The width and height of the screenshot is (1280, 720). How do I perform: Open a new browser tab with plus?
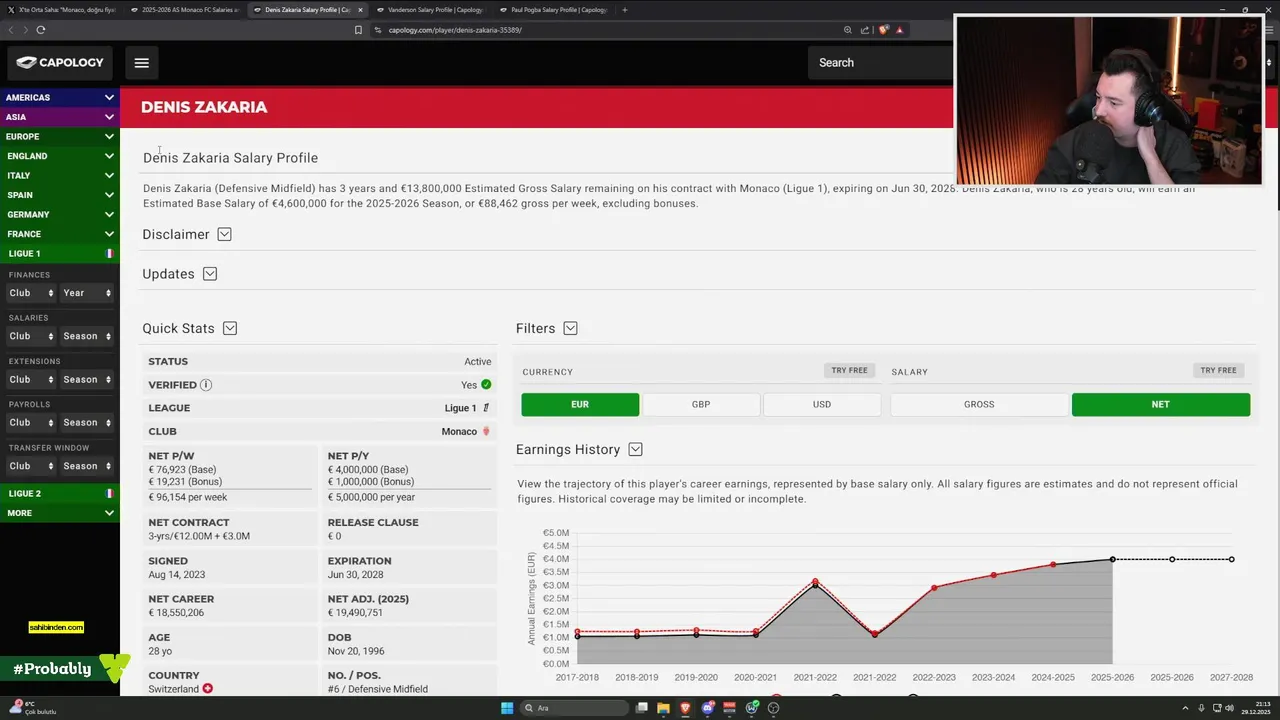click(625, 10)
